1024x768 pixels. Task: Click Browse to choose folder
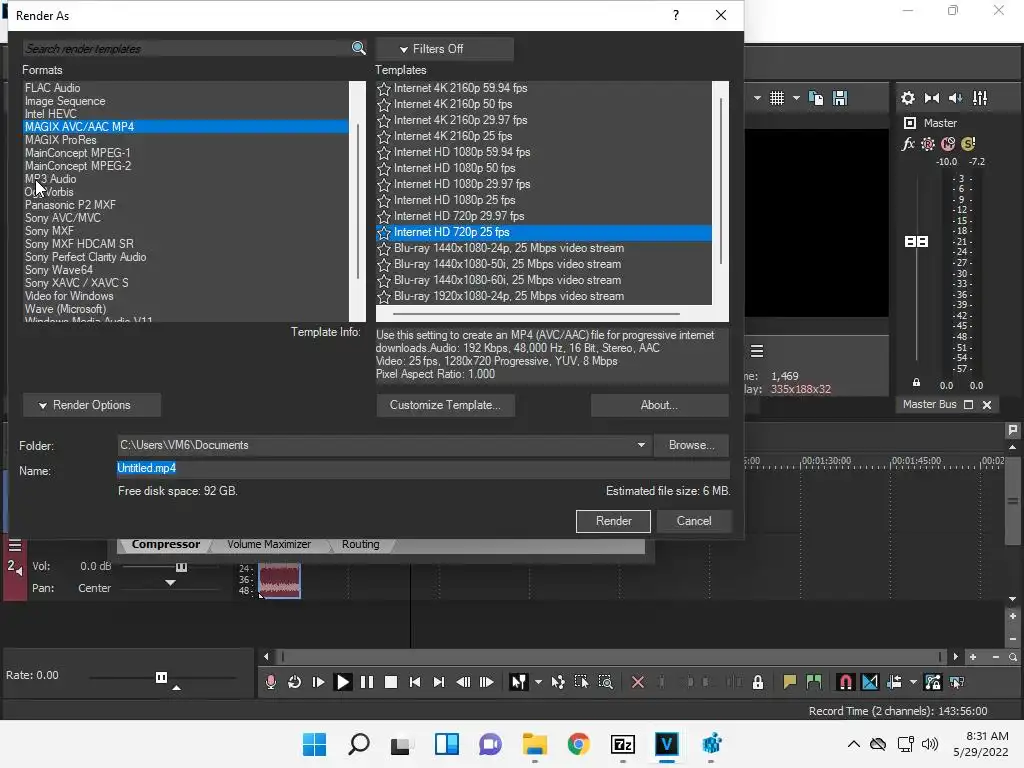(x=691, y=445)
